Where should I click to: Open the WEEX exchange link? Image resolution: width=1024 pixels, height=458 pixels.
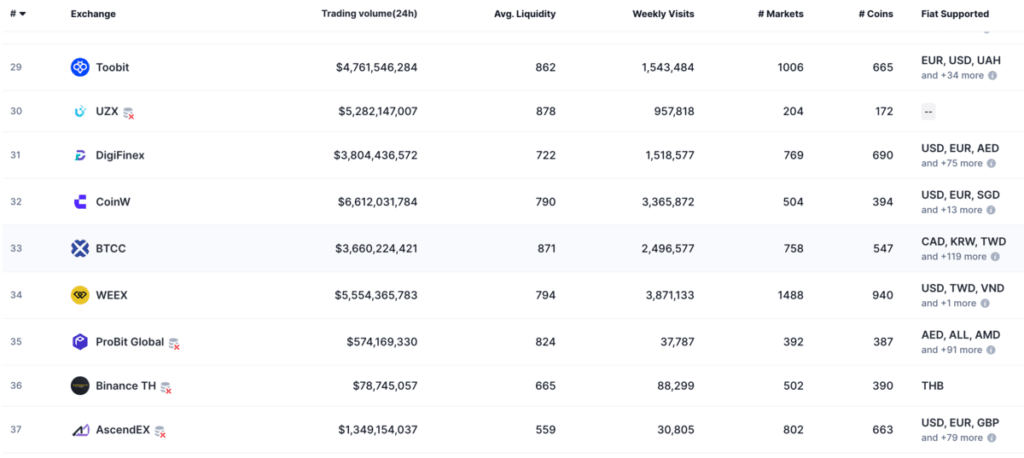(112, 295)
